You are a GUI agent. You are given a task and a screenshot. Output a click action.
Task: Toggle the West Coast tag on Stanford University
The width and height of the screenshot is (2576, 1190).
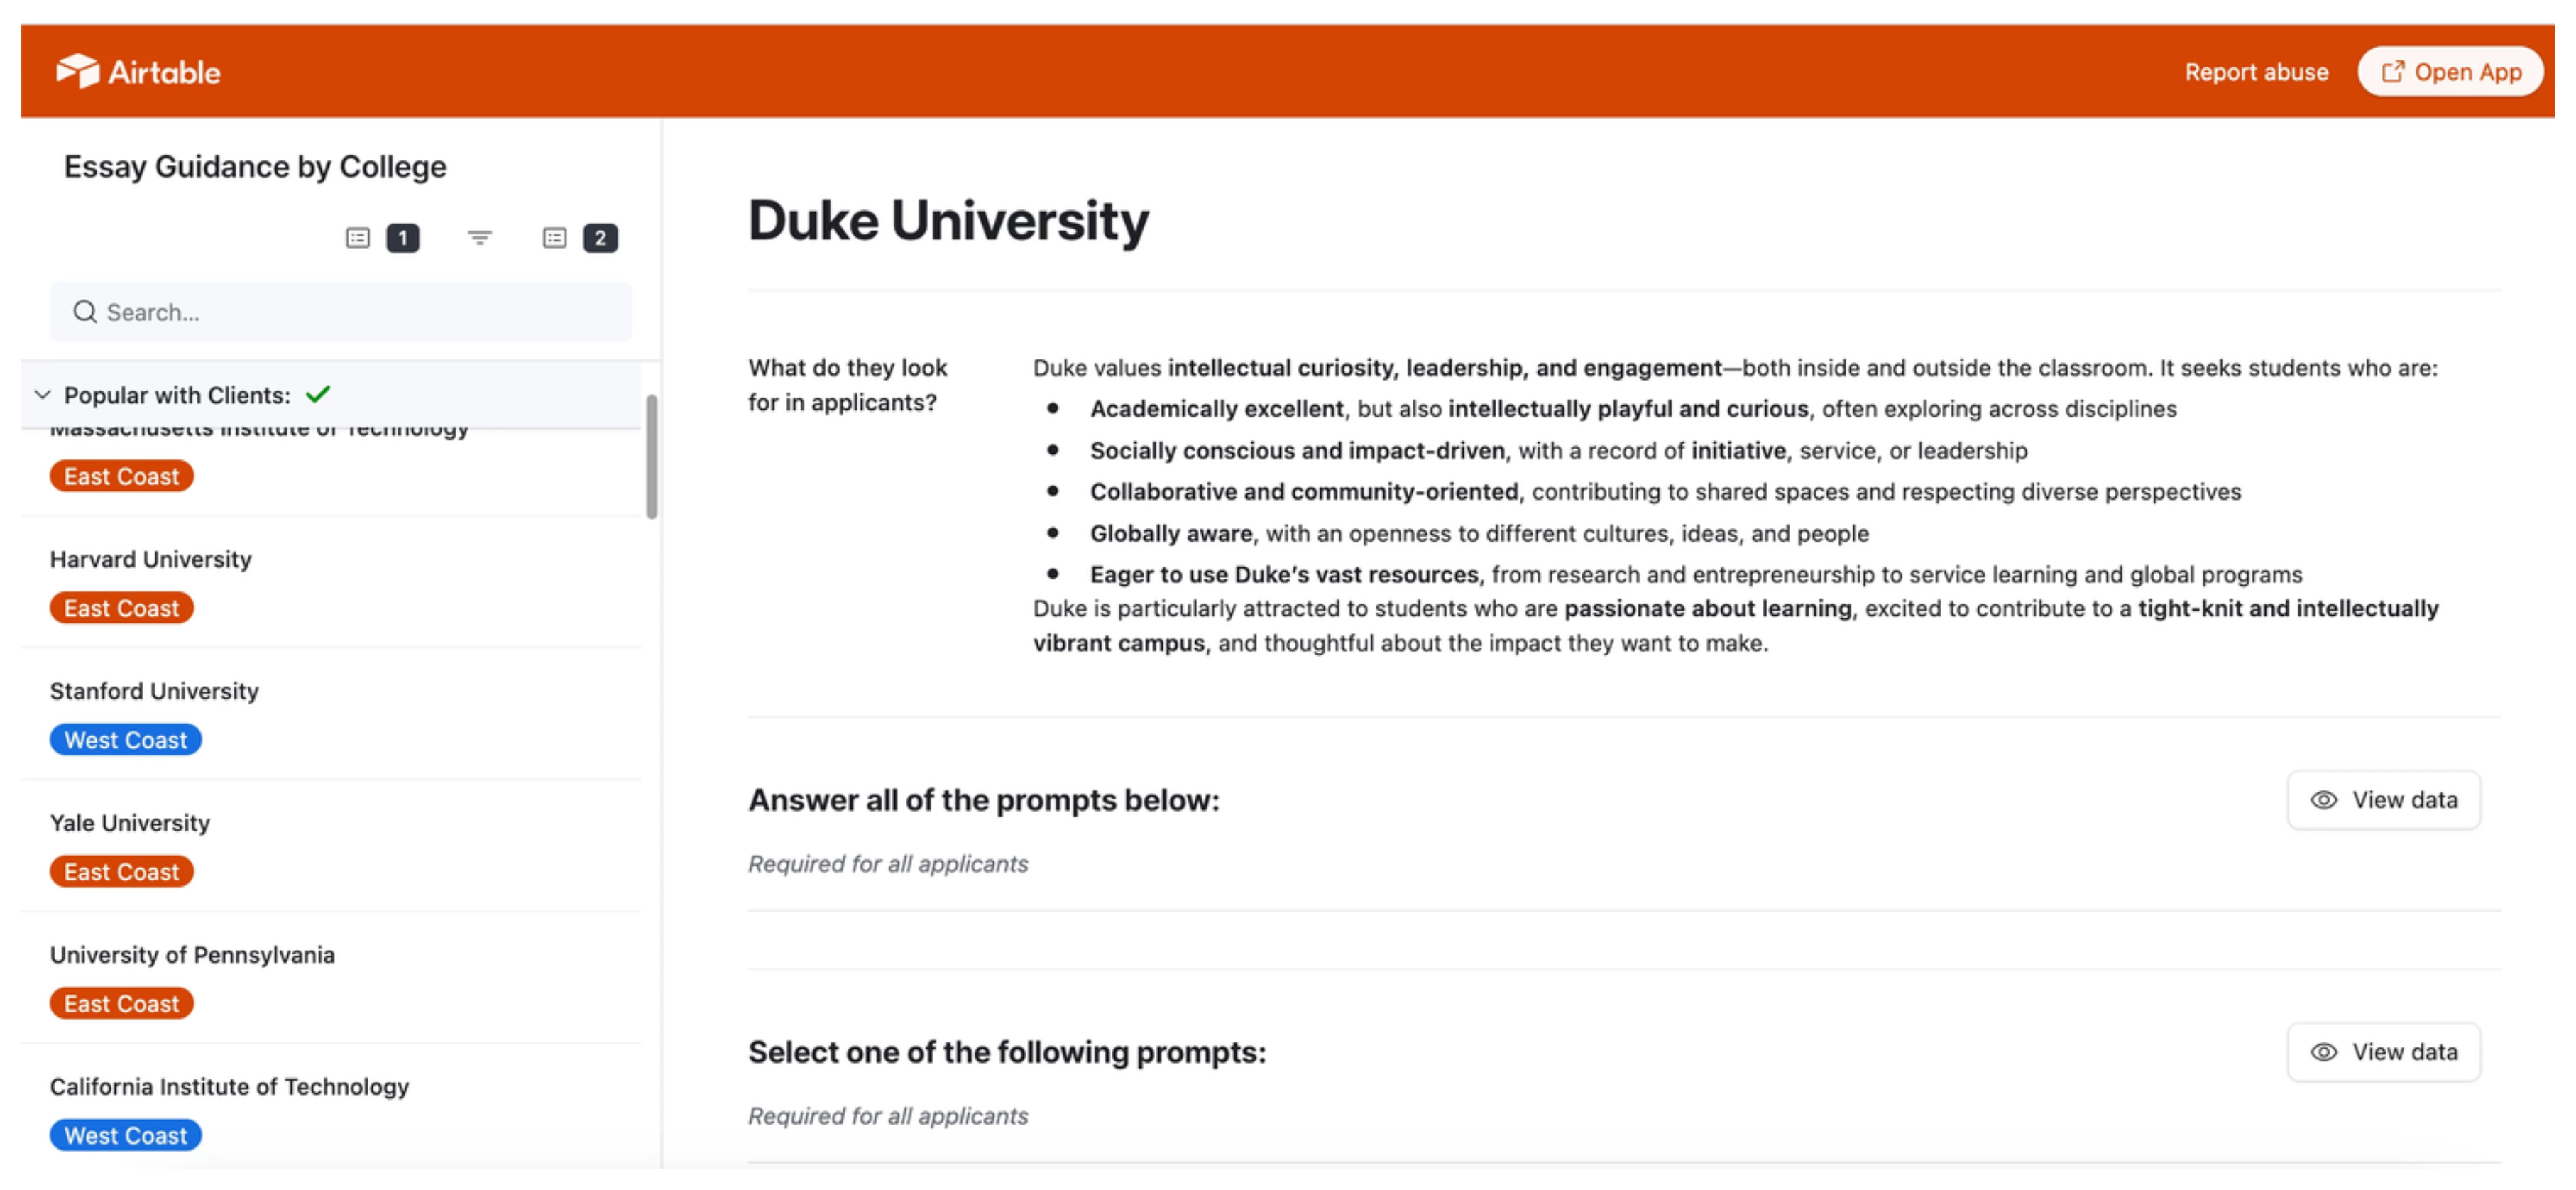(125, 739)
